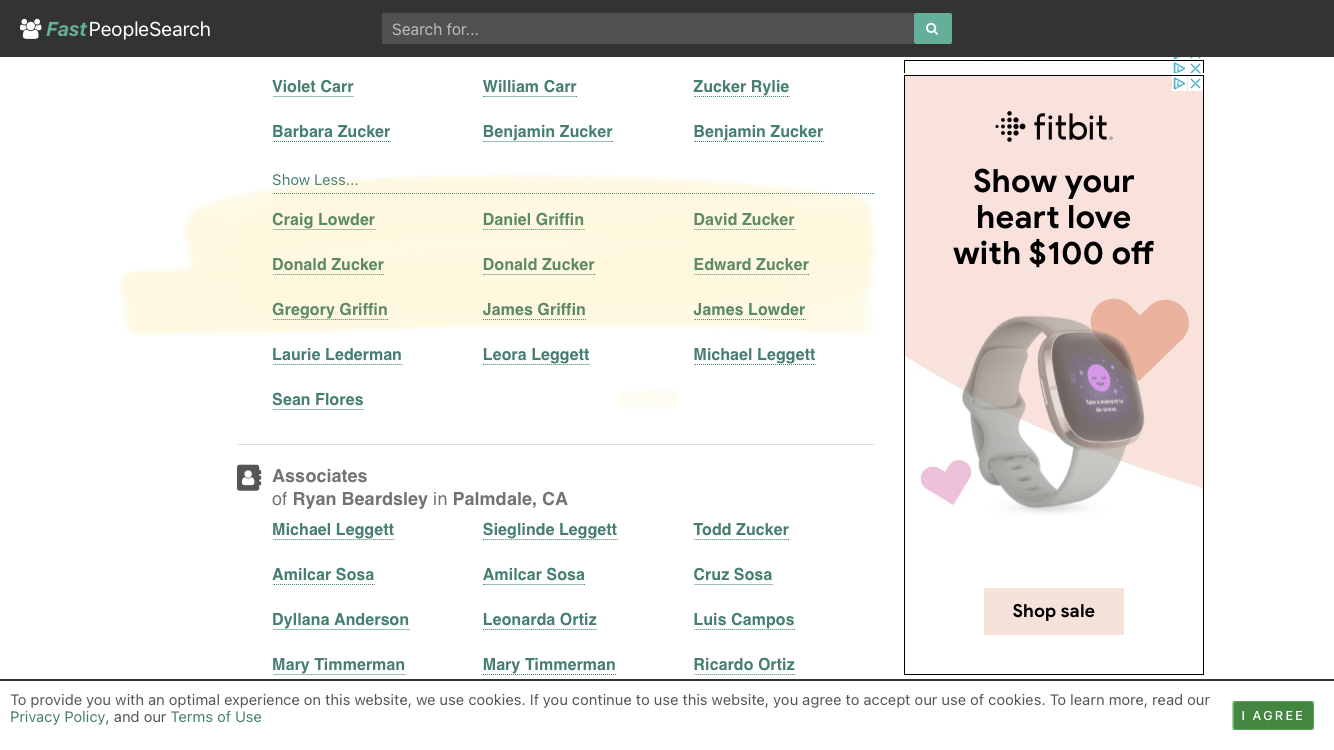Open associate Luis Campos
The width and height of the screenshot is (1334, 750).
coord(744,620)
